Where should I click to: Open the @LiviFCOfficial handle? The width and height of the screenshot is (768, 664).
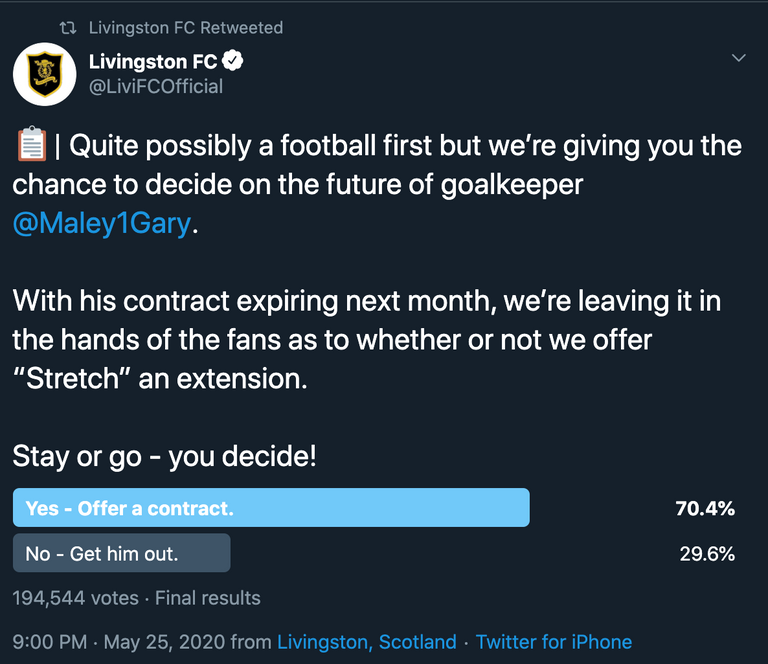point(155,86)
